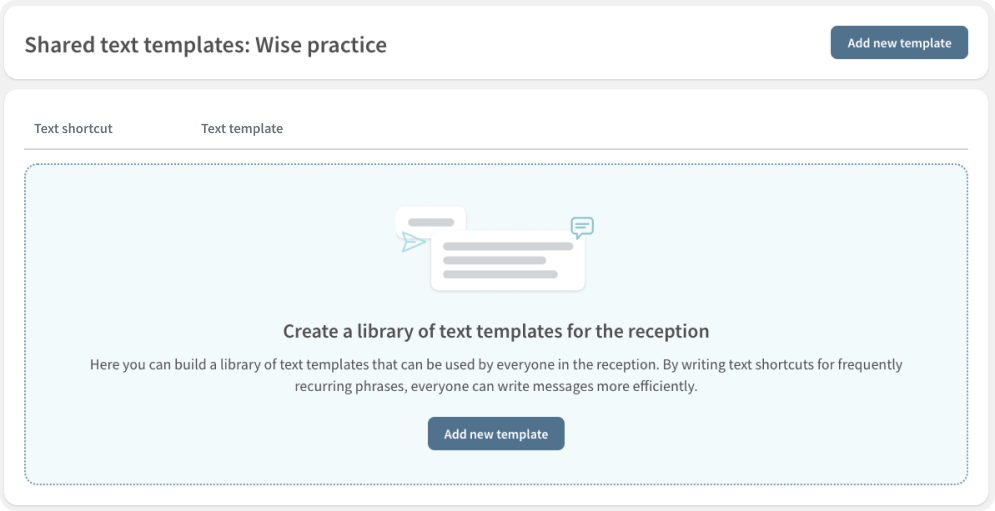Click the bottom gray line of large card

(500, 274)
